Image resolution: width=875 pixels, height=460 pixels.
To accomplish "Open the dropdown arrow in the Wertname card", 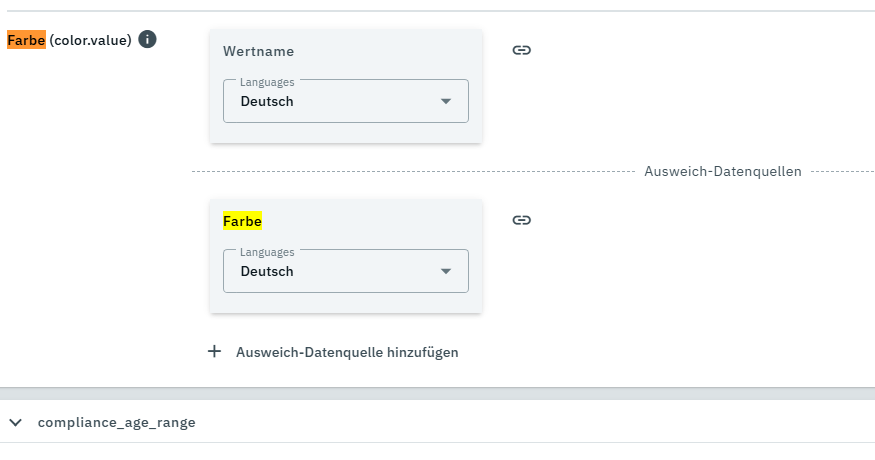I will click(446, 101).
